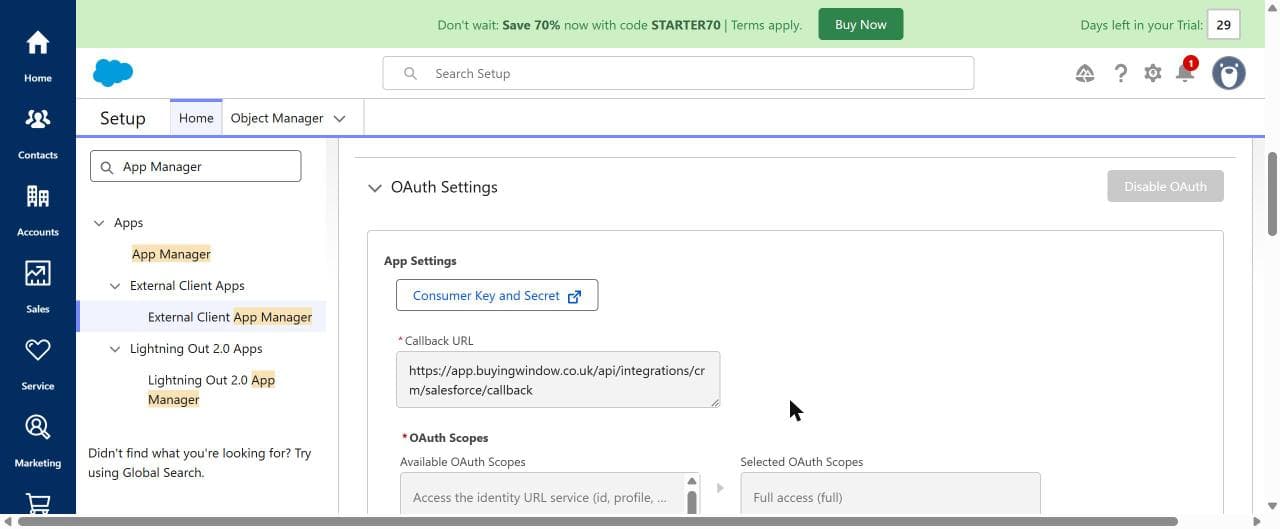Screen dimensions: 1280x529
Task: Open Lightning Out 2.0 App Manager
Action: (211, 390)
